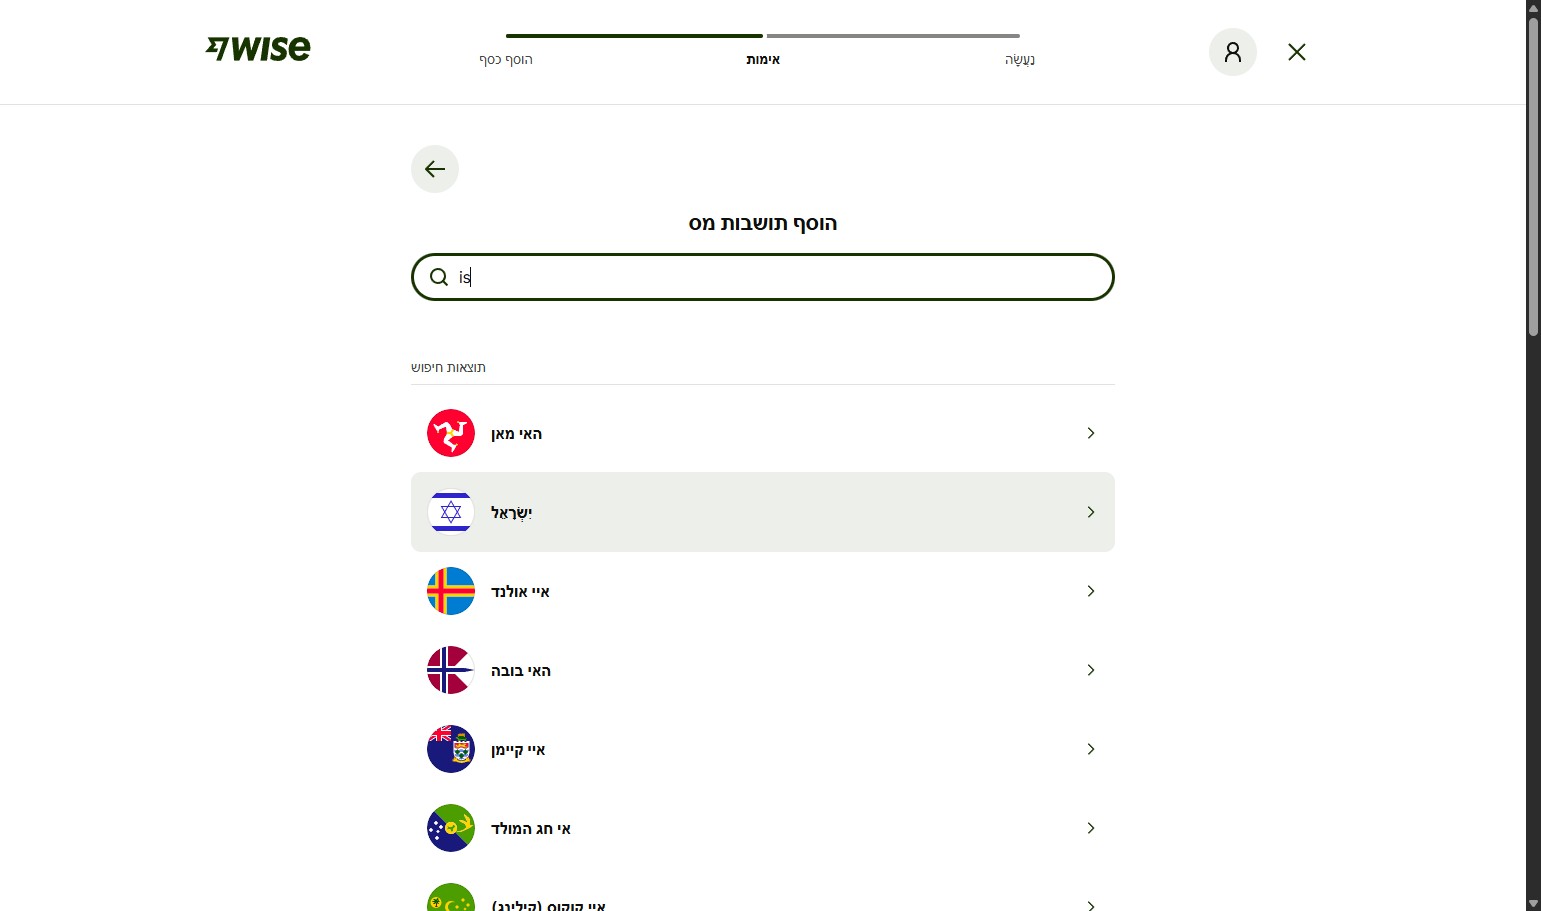Choose the ישראל country label

point(511,513)
